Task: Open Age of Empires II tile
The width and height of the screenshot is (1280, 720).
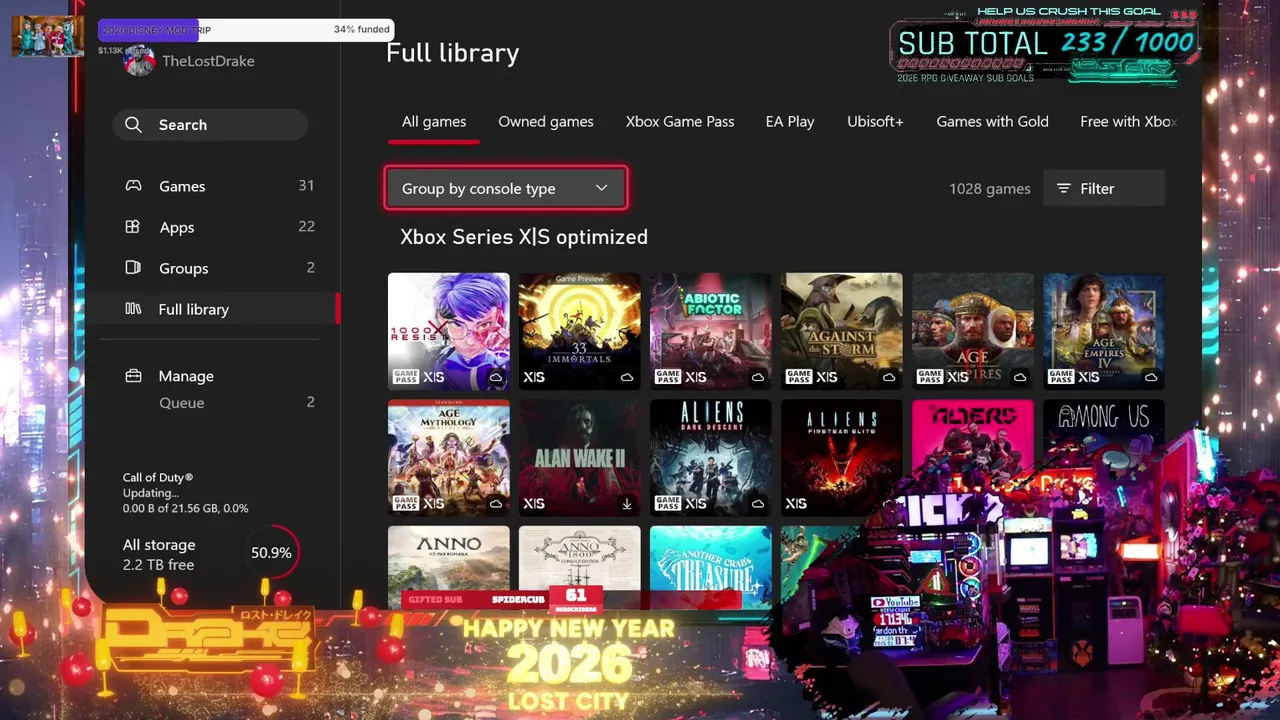Action: (973, 331)
